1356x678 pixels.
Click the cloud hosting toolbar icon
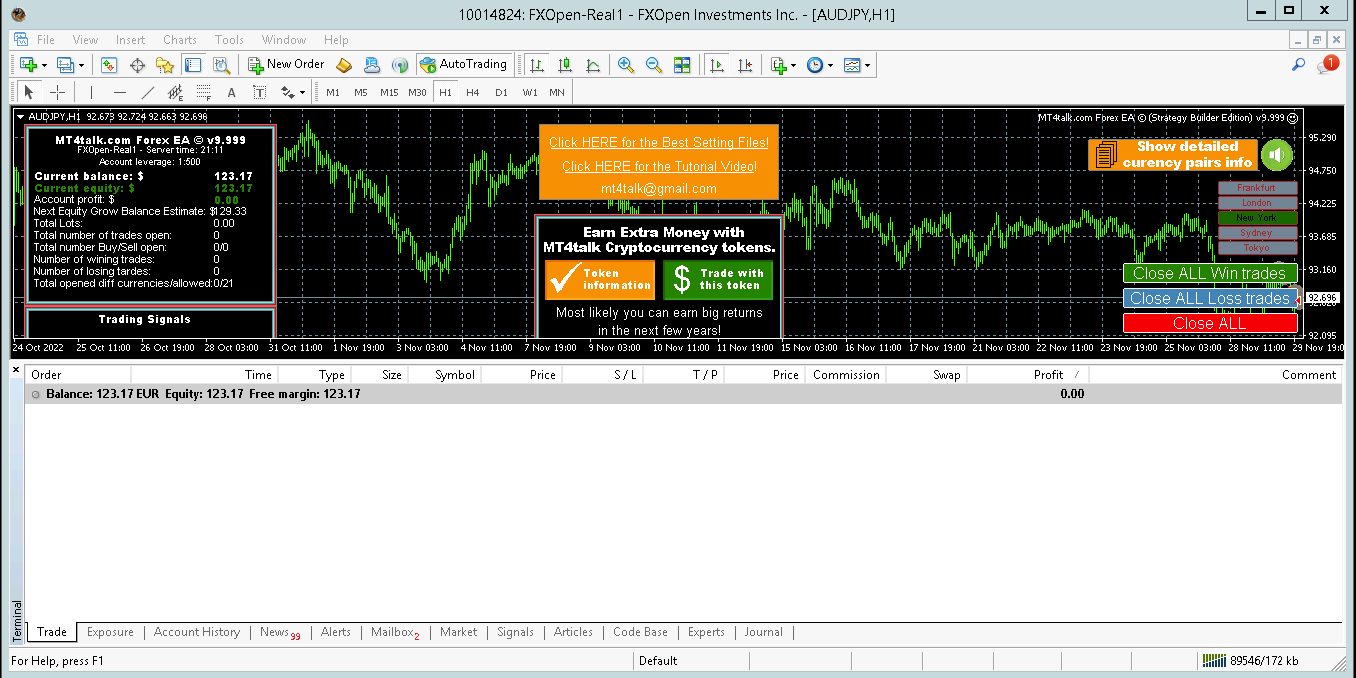click(372, 65)
